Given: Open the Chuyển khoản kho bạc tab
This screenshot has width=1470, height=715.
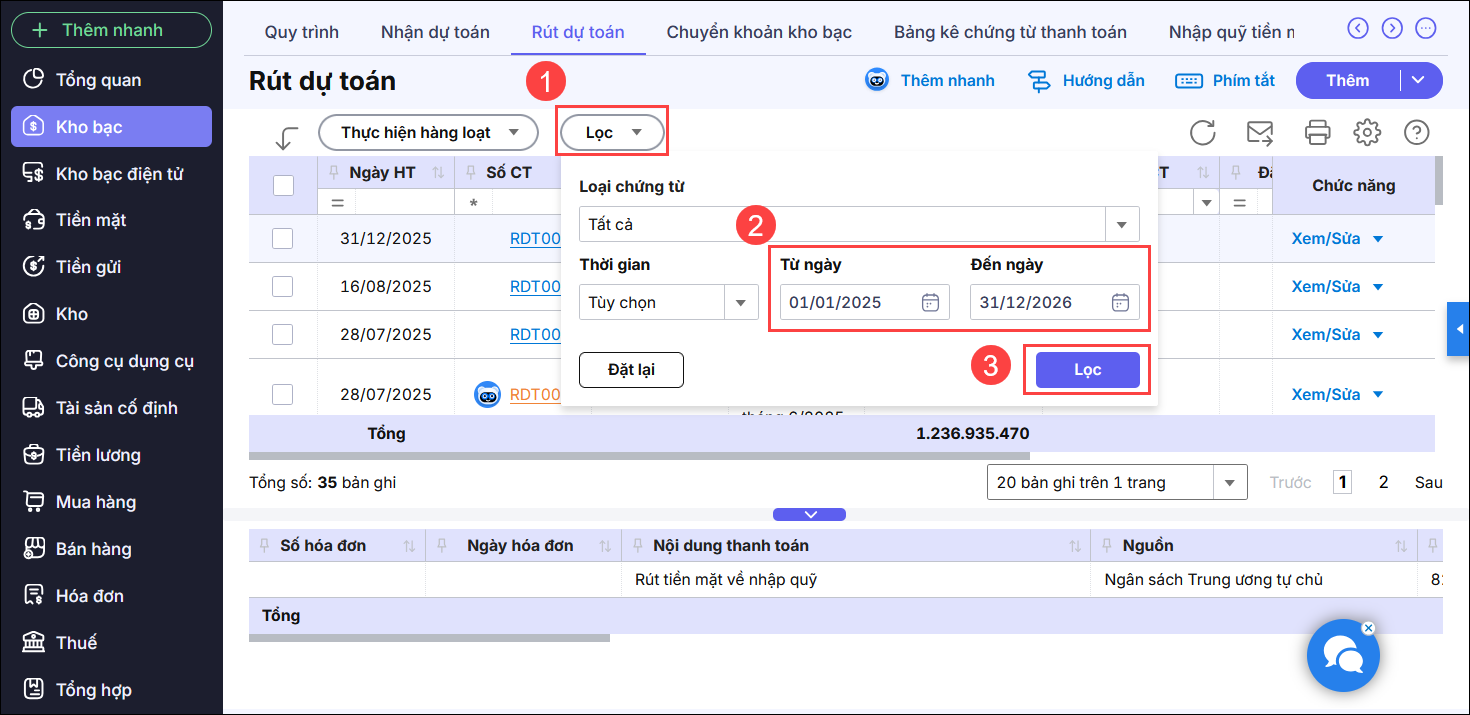Looking at the screenshot, I should click(x=759, y=32).
